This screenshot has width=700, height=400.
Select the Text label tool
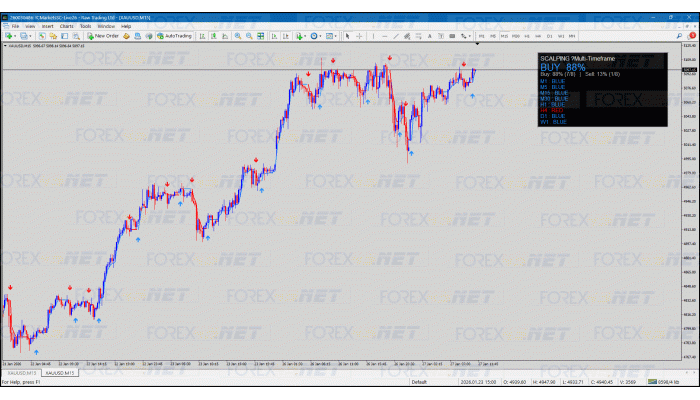pyautogui.click(x=432, y=36)
